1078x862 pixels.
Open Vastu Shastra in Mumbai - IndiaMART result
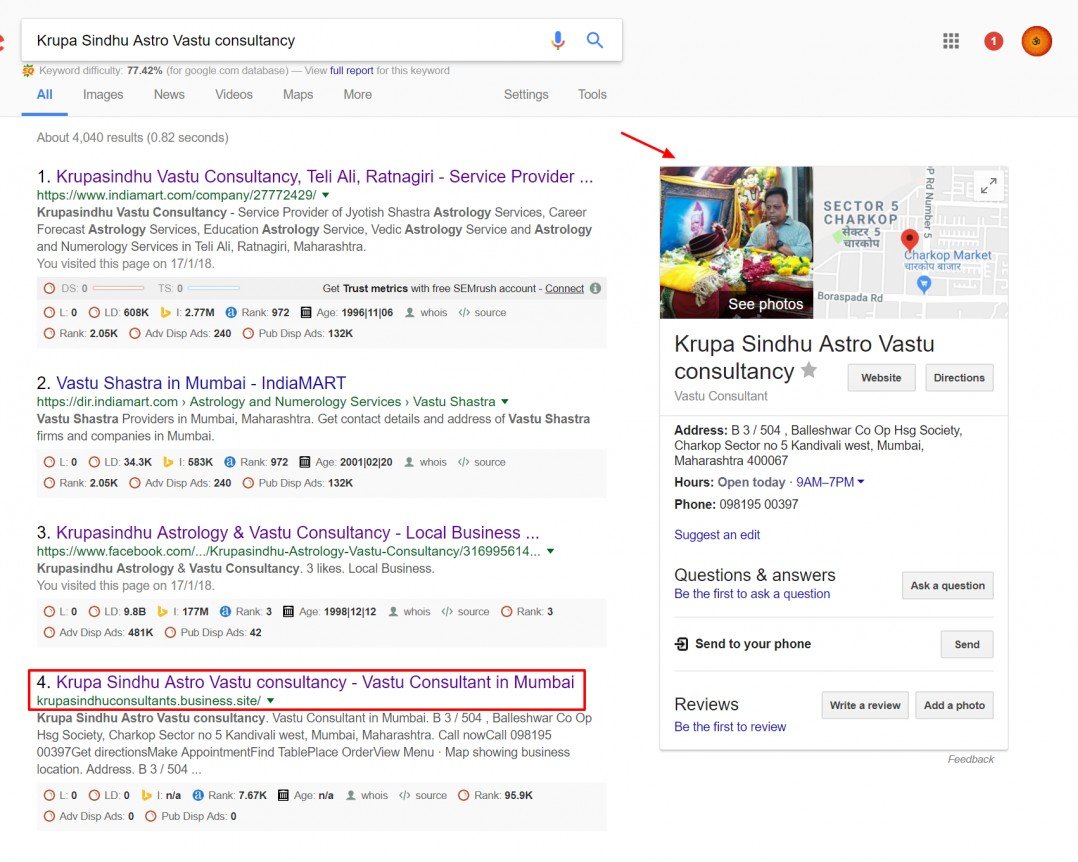201,383
